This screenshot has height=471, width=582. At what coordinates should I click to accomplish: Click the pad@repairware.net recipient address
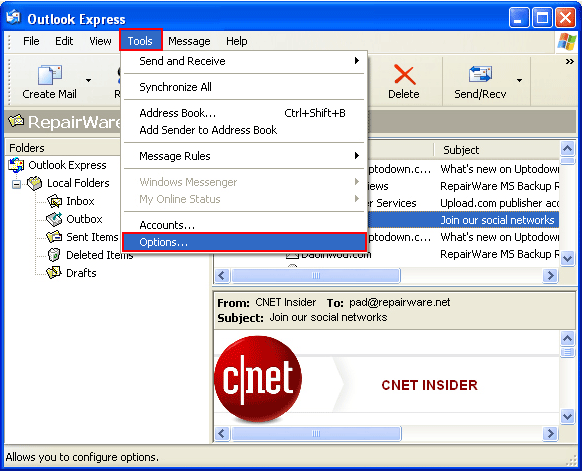[x=400, y=302]
